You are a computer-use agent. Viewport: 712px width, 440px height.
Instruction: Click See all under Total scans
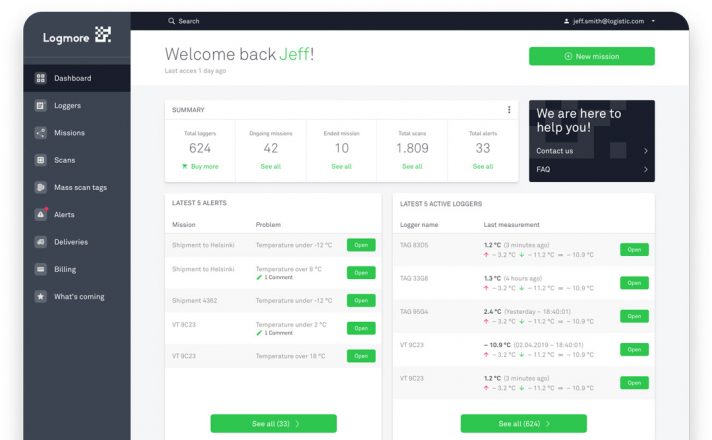[x=412, y=166]
